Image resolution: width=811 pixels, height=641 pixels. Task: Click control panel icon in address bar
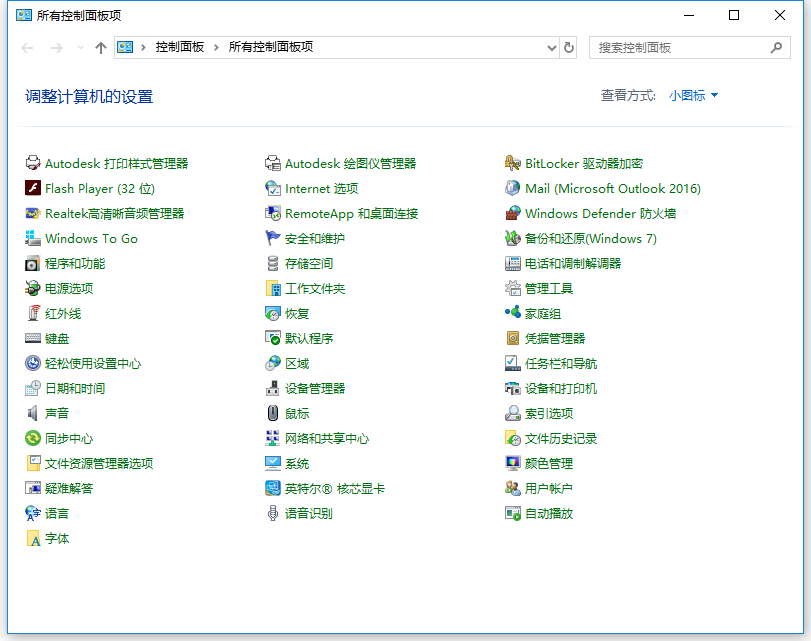[125, 48]
